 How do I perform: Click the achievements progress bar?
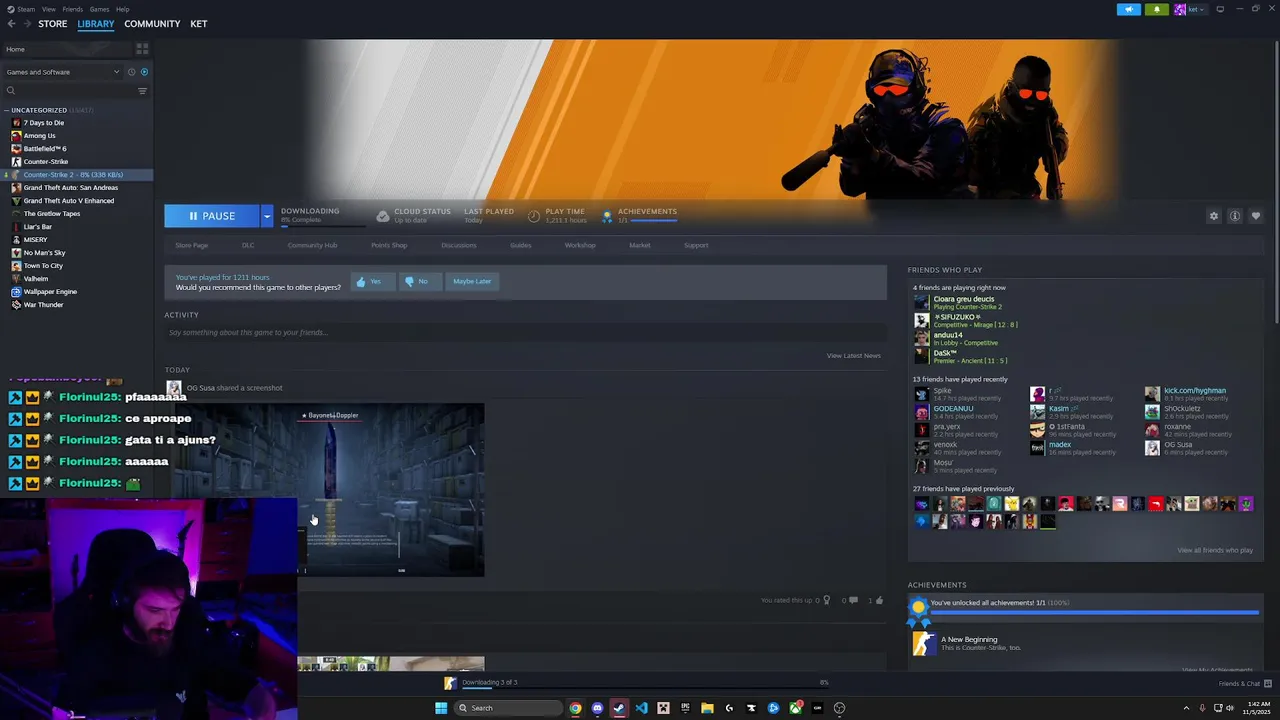[1094, 612]
